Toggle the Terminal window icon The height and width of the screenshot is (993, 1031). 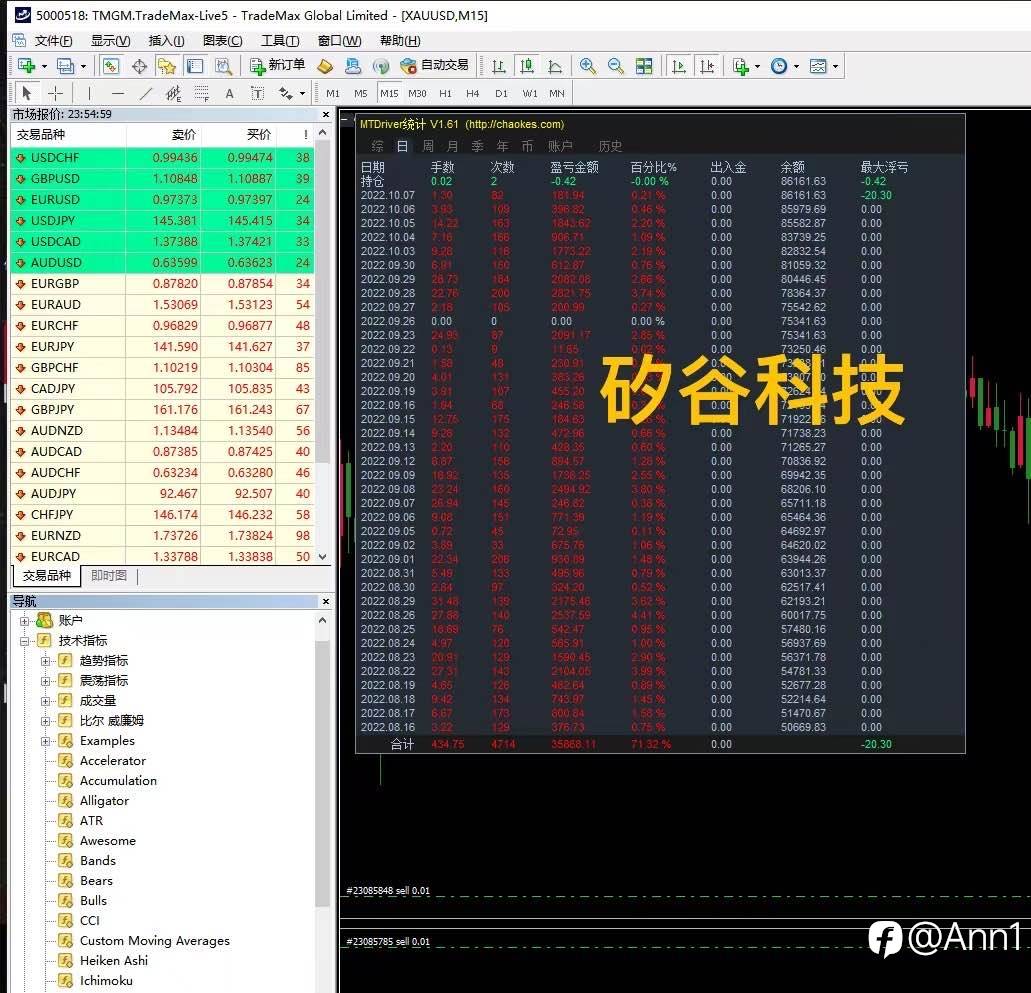click(195, 66)
